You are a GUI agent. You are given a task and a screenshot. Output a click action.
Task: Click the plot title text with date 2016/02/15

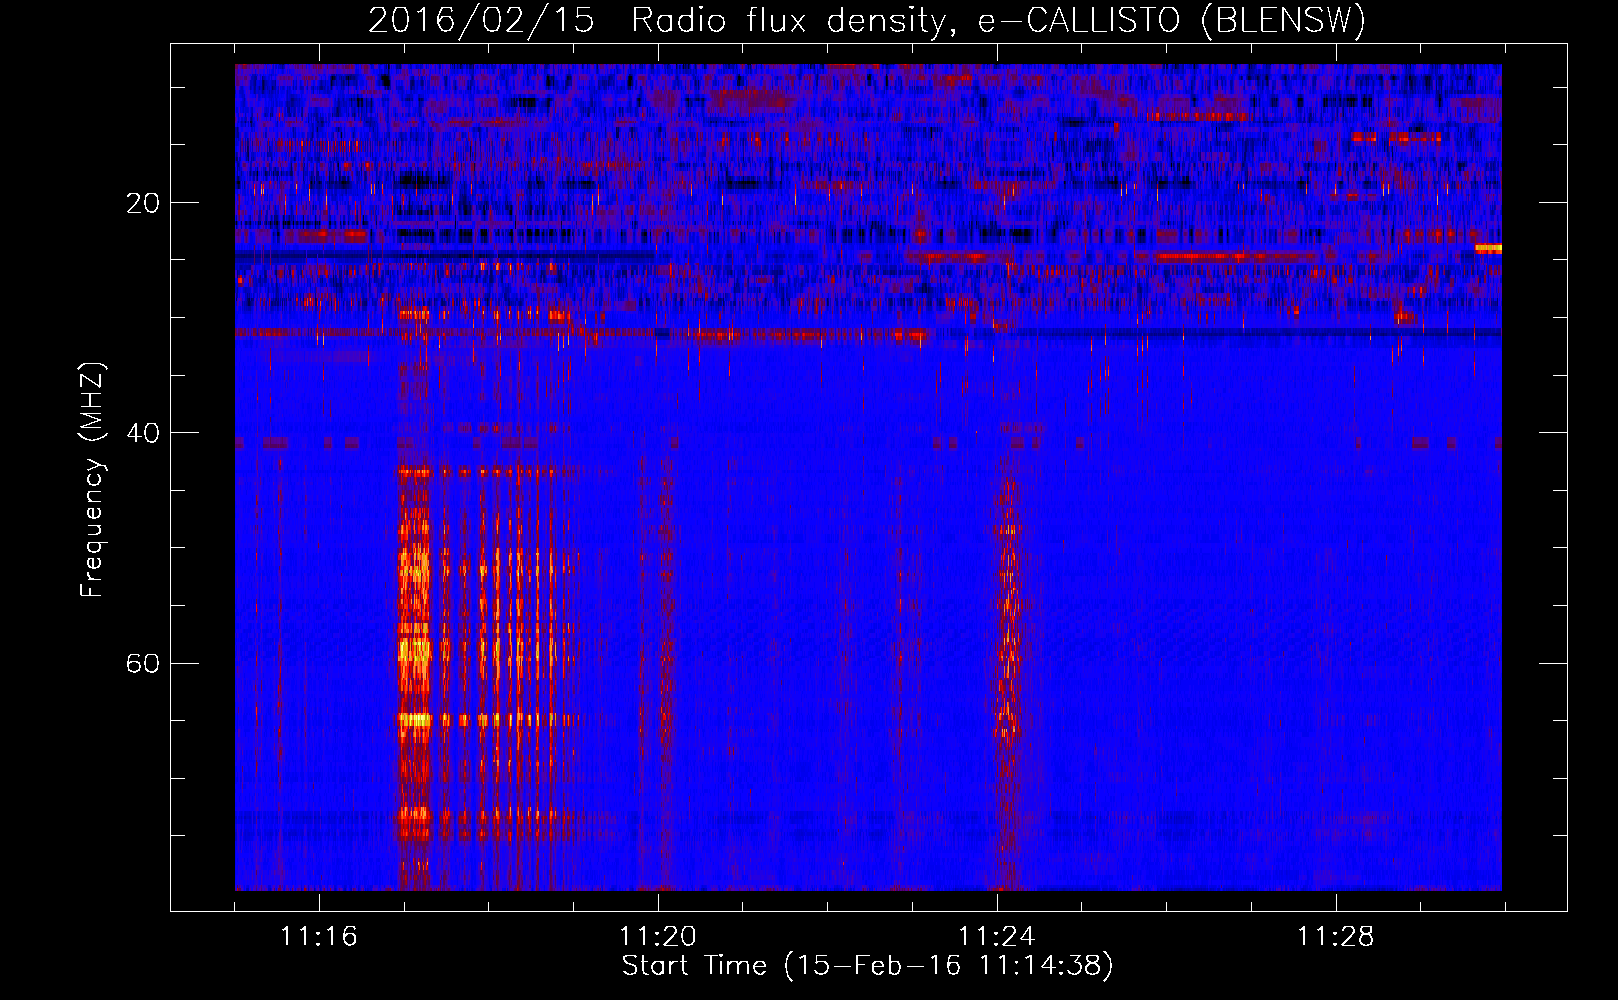[x=867, y=21]
